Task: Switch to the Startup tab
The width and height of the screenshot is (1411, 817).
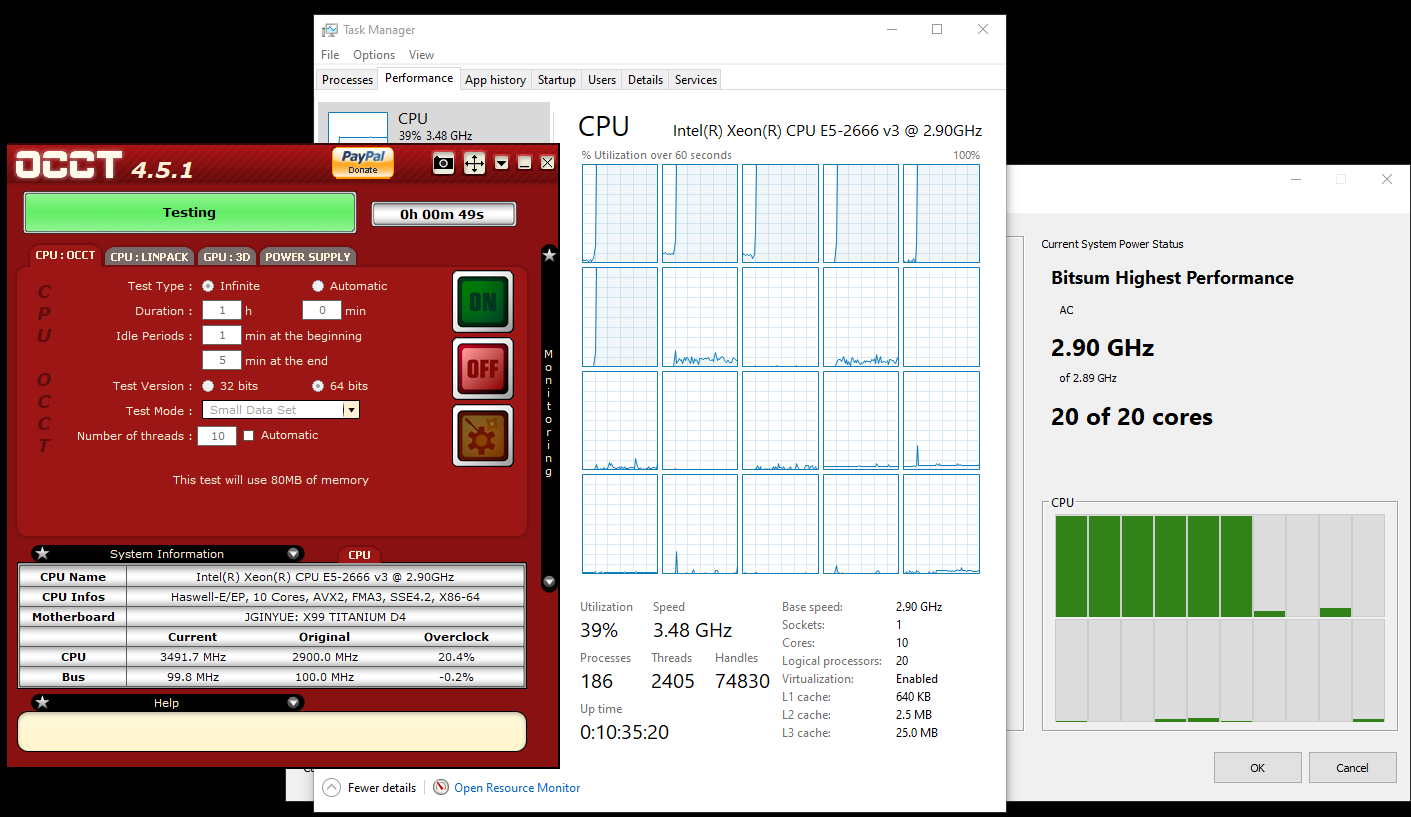Action: click(x=556, y=80)
